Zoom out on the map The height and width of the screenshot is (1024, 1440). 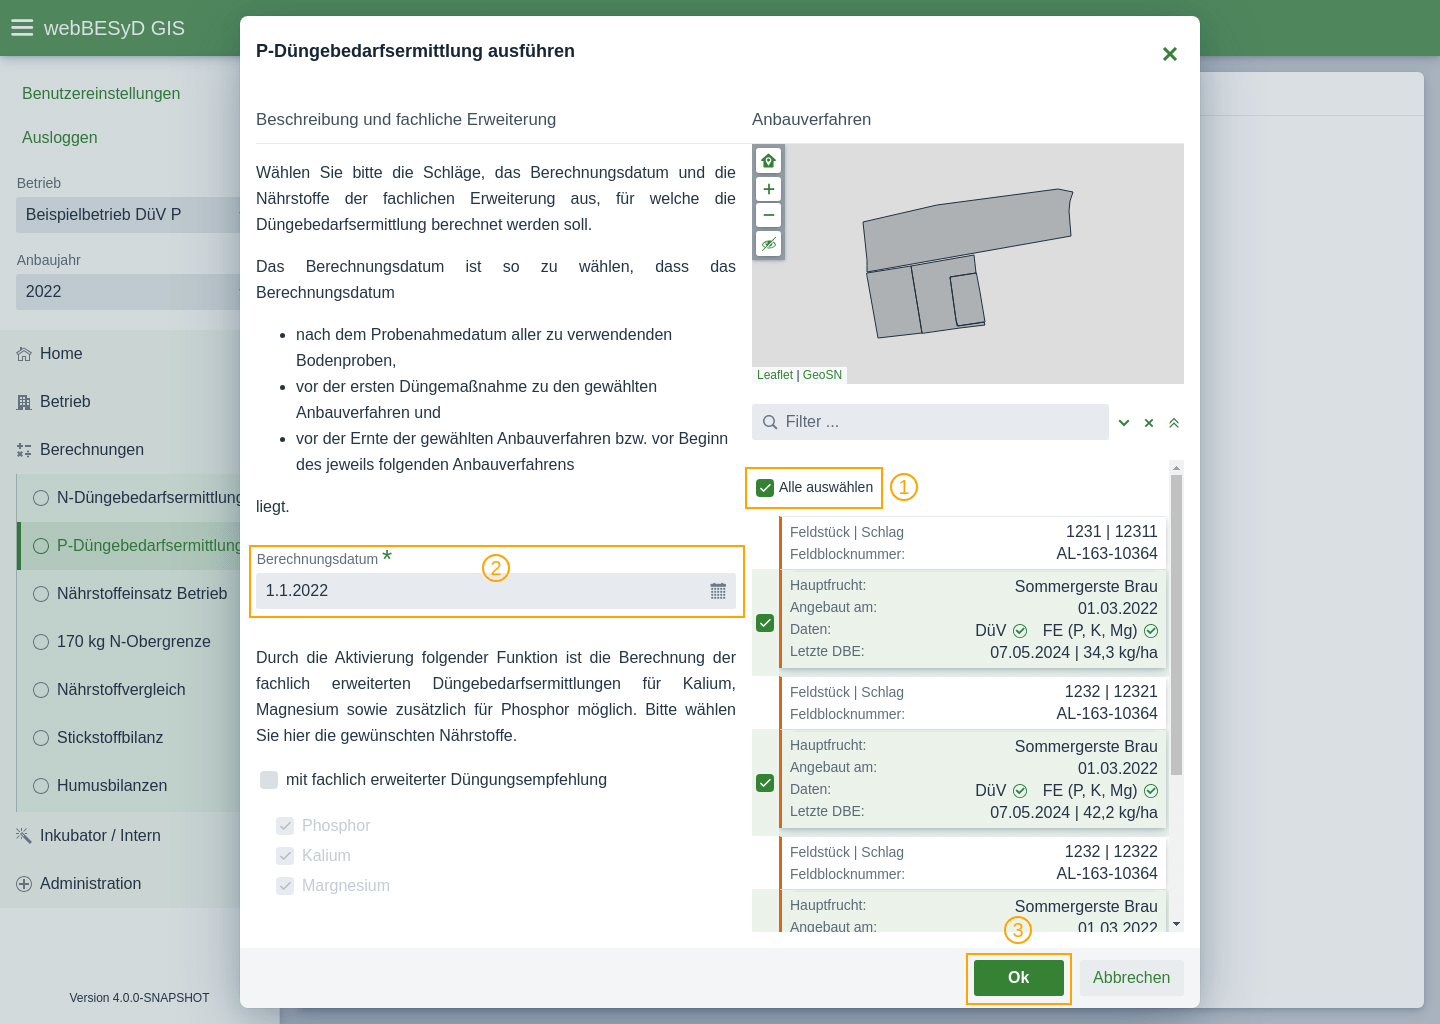click(768, 215)
